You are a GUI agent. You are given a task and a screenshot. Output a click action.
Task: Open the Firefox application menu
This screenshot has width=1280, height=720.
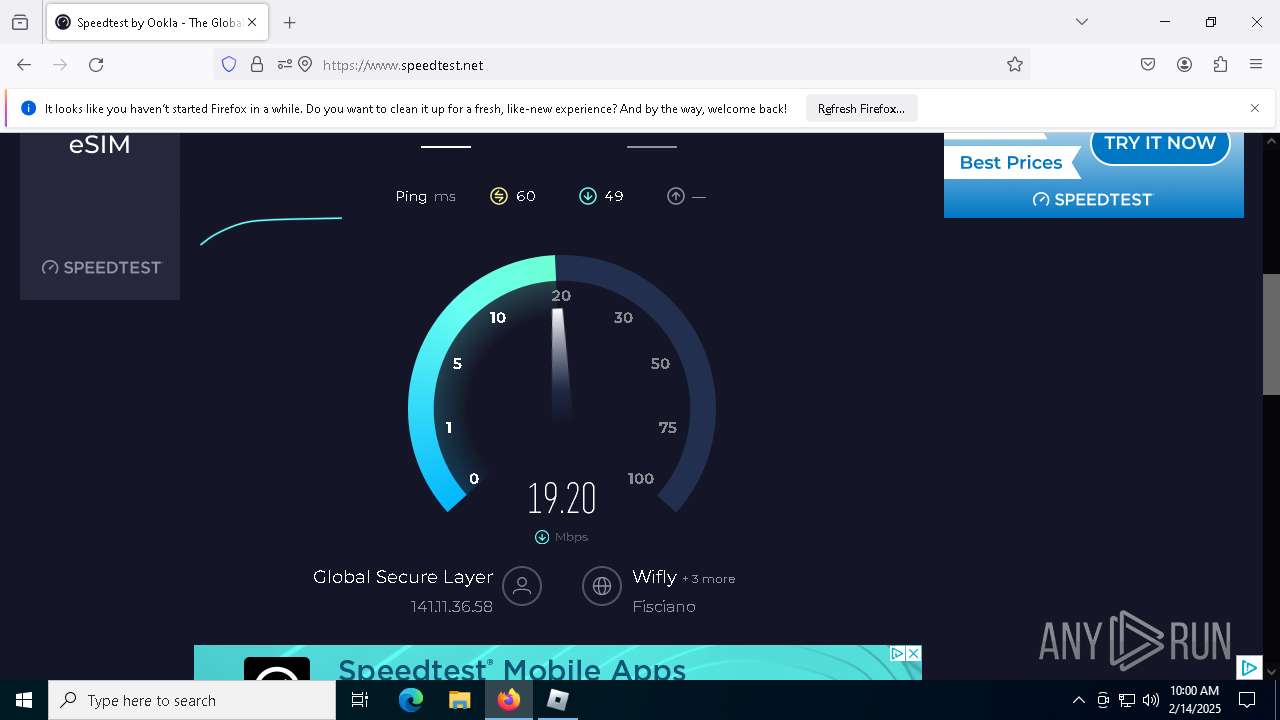pyautogui.click(x=1256, y=64)
